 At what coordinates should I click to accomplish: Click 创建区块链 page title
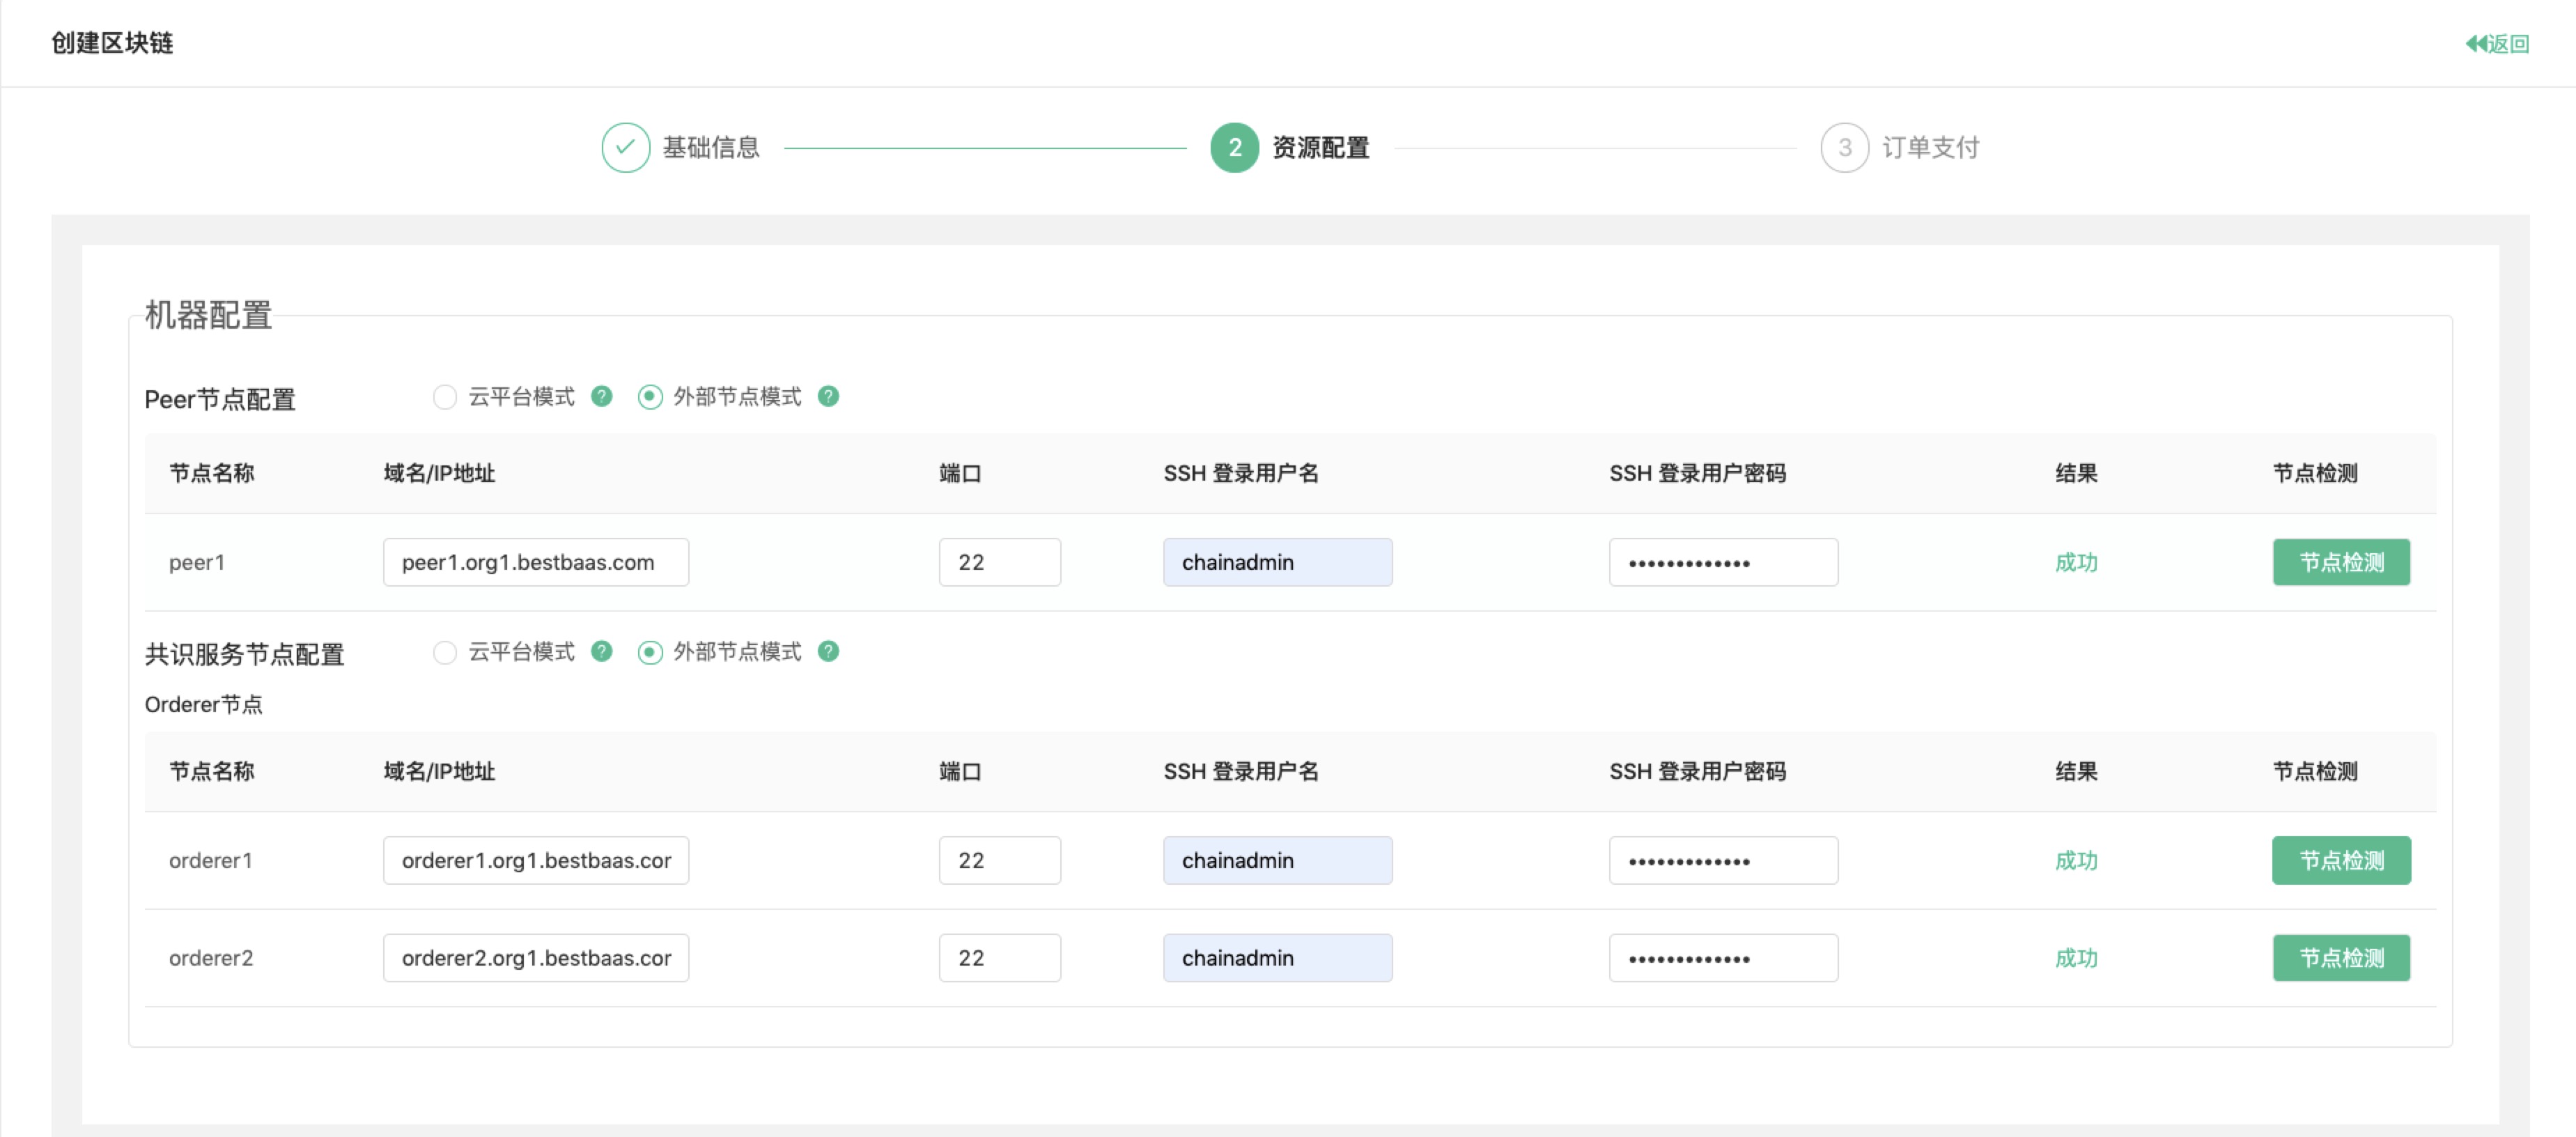(112, 43)
